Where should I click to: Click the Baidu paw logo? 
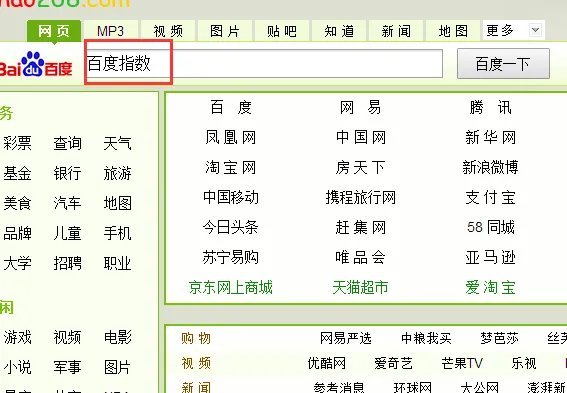click(35, 64)
